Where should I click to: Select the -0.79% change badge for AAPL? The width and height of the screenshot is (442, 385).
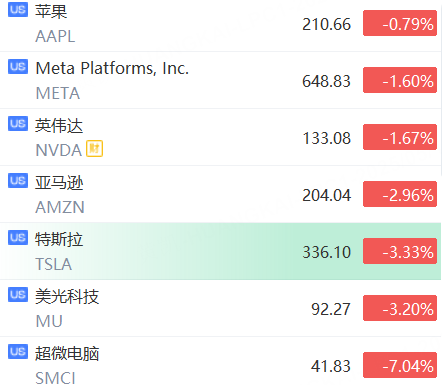pos(400,23)
